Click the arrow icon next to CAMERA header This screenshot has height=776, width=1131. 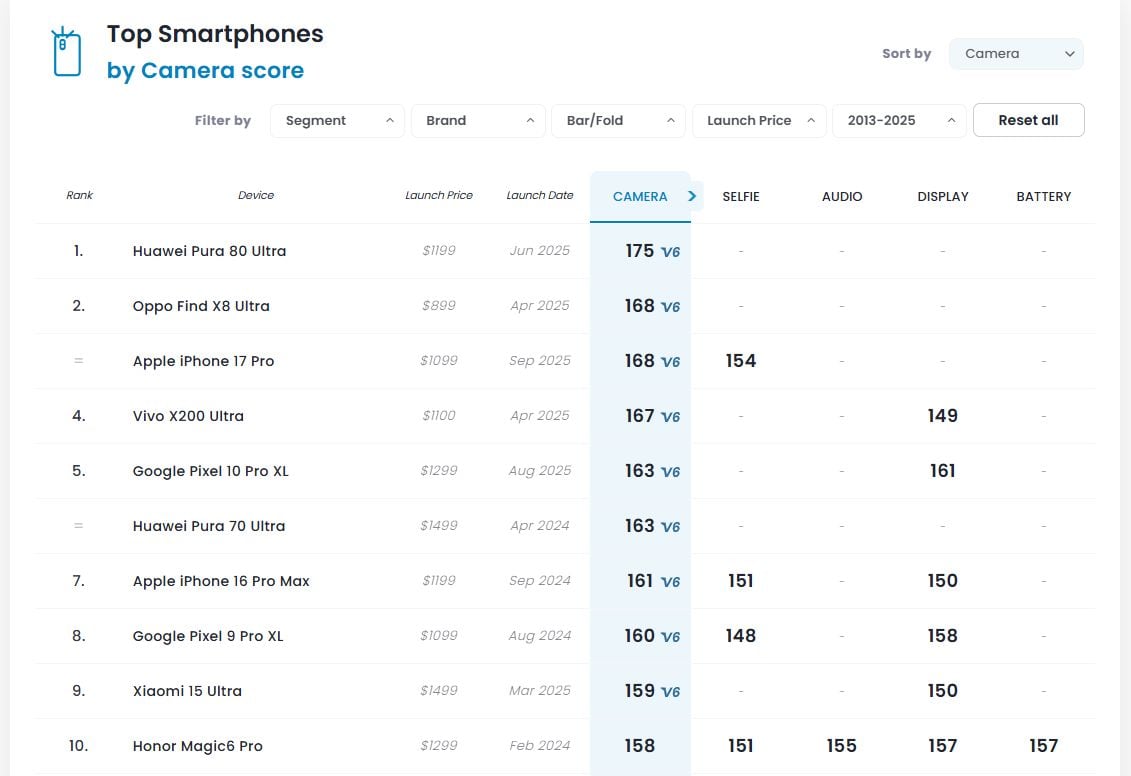691,196
